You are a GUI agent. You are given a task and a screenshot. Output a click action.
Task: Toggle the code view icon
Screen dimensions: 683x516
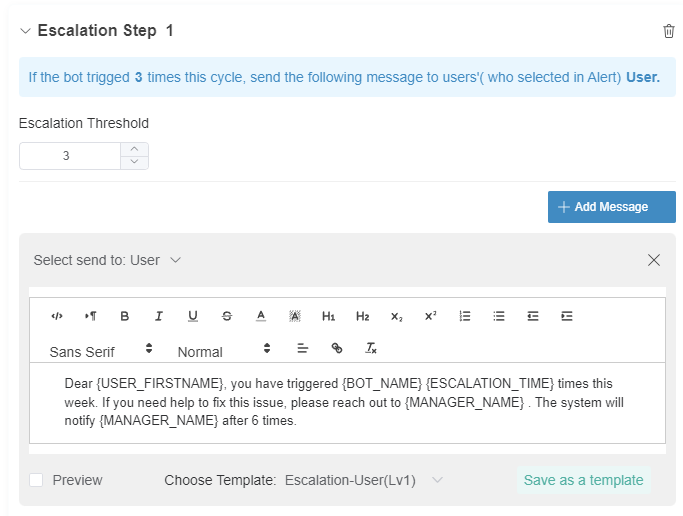[x=57, y=316]
